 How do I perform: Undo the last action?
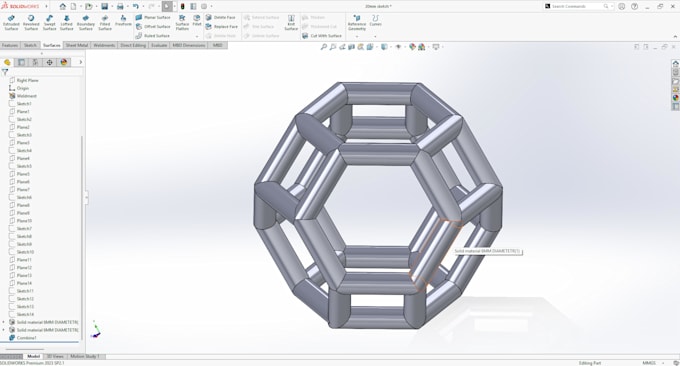pos(136,6)
